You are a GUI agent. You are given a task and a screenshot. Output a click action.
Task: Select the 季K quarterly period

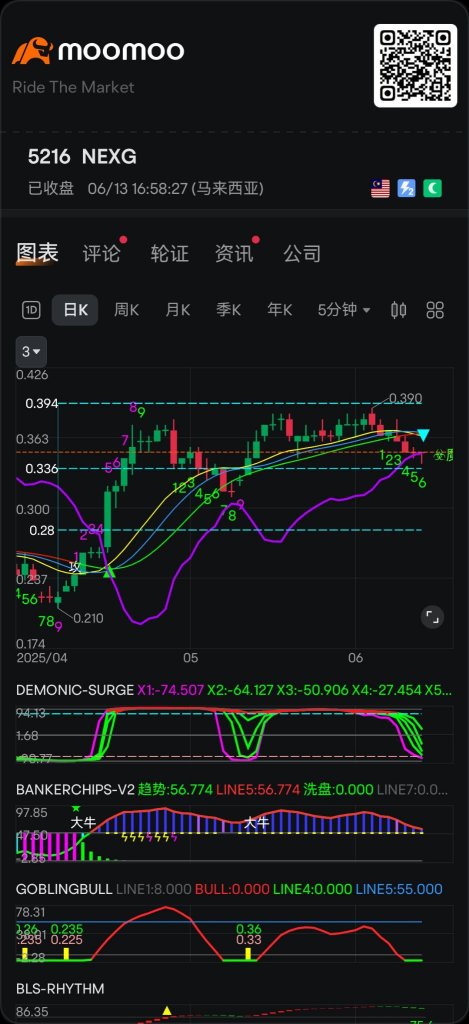coord(229,310)
